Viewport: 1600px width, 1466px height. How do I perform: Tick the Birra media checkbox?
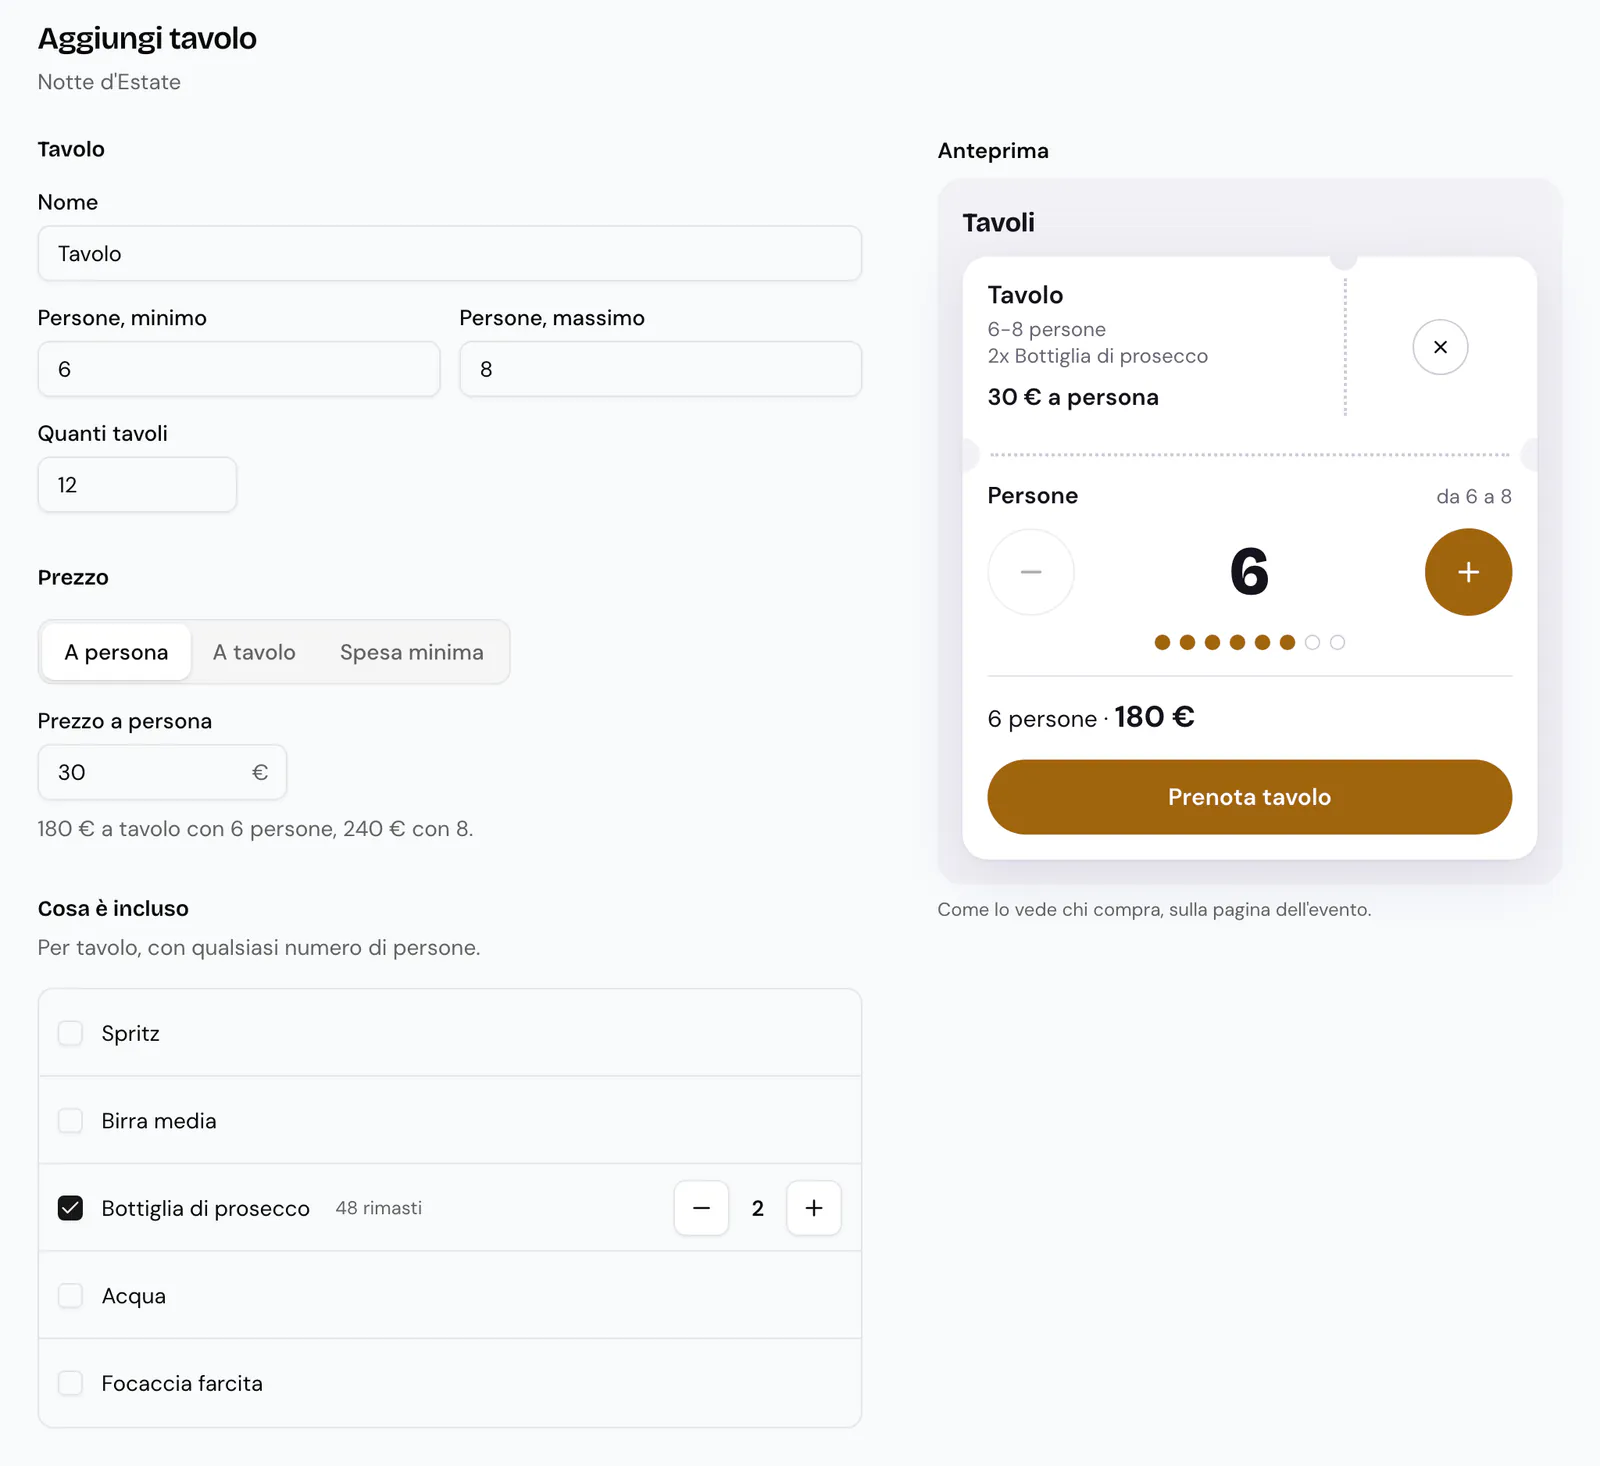point(70,1120)
